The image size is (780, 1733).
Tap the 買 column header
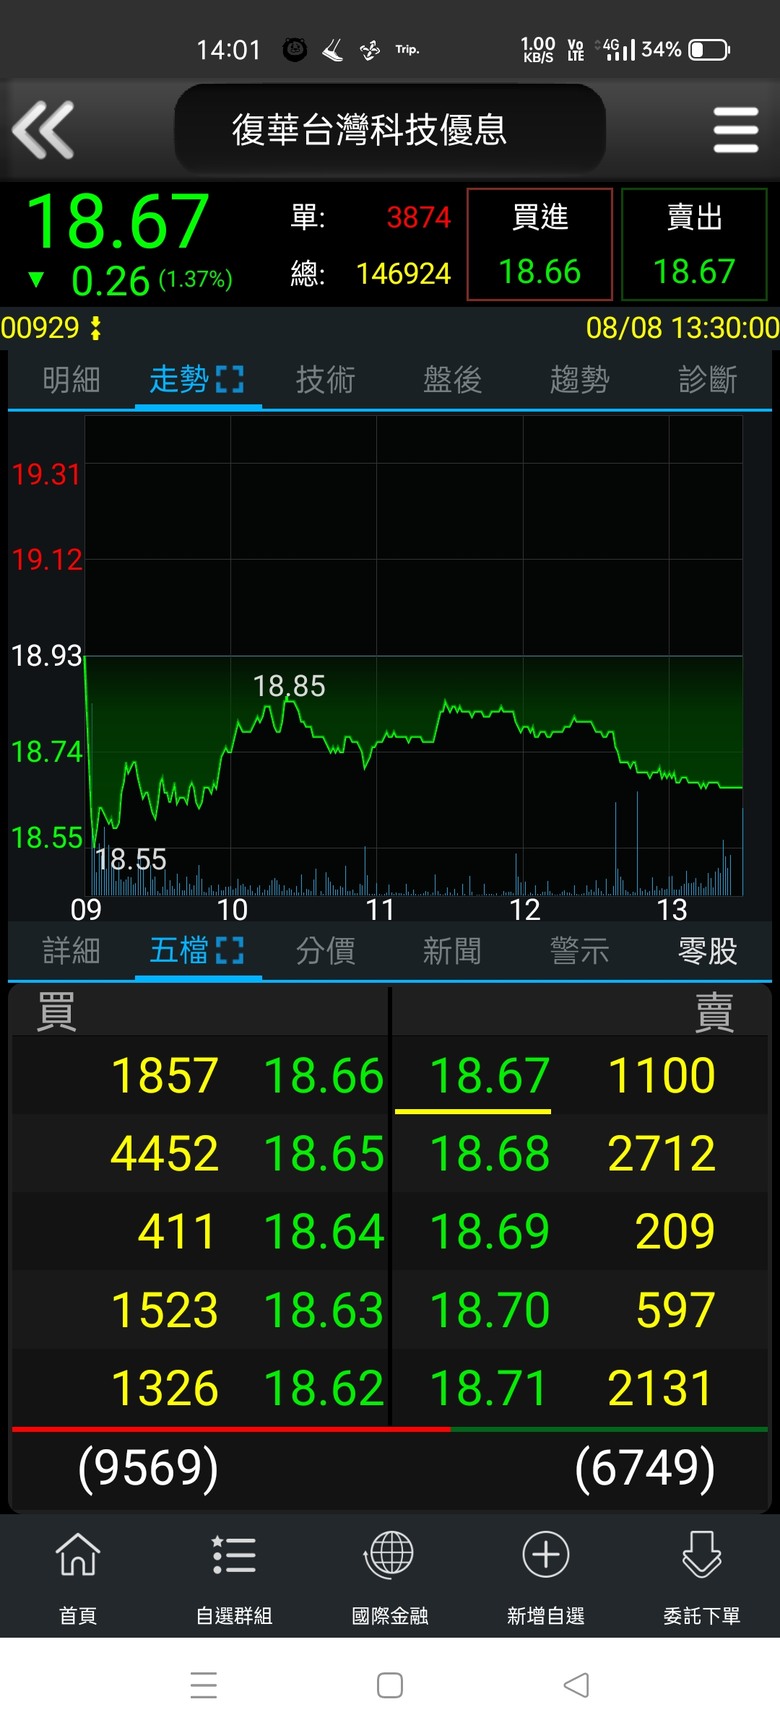point(56,1011)
